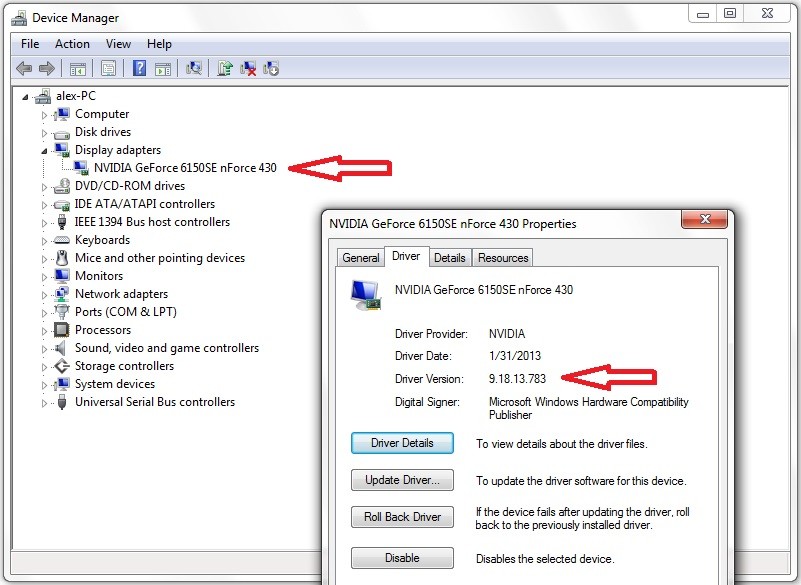Expand the Keyboards category

(44, 241)
